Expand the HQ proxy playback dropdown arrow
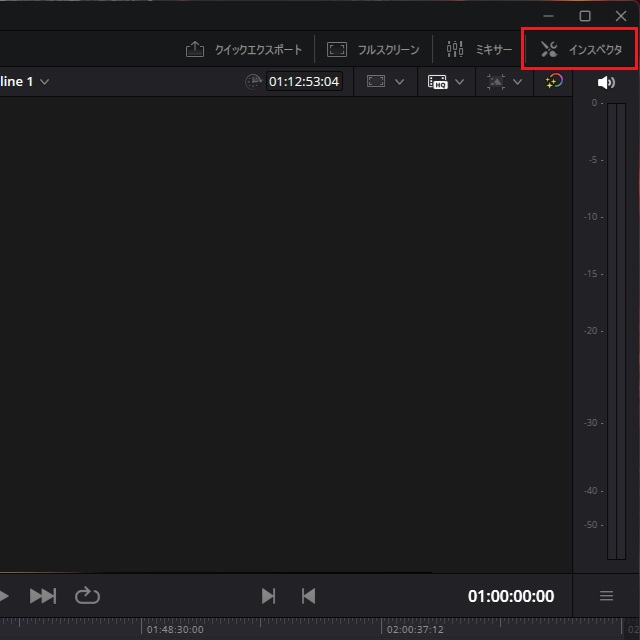The width and height of the screenshot is (640, 640). click(x=460, y=82)
